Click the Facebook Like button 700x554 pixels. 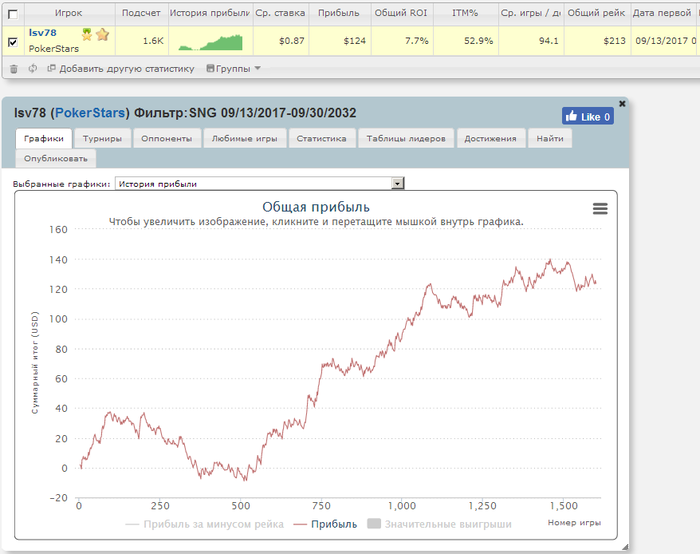[x=588, y=117]
